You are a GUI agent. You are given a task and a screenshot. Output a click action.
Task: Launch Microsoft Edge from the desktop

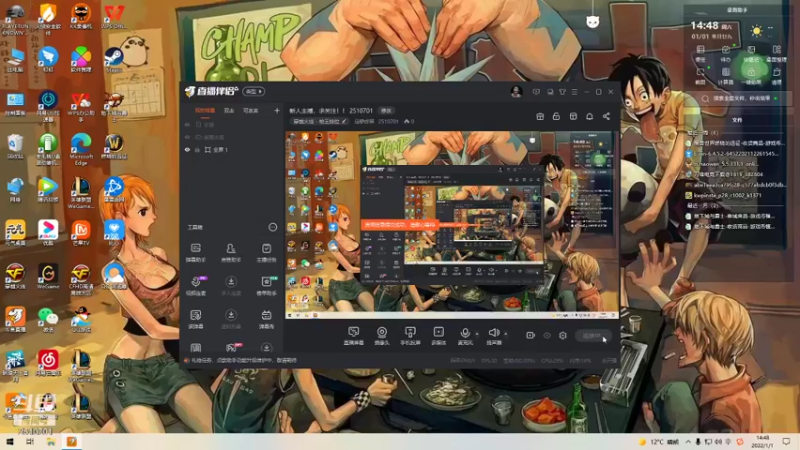click(81, 149)
